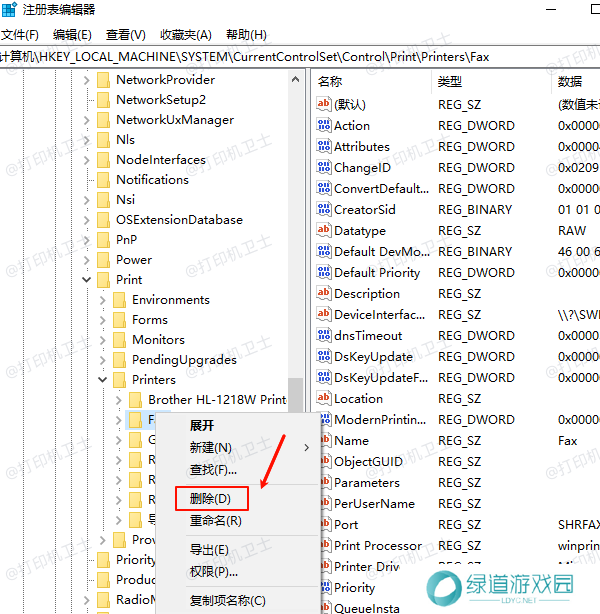The image size is (600, 614).
Task: Choose 重命名(R) in the context menu
Action: [x=215, y=520]
